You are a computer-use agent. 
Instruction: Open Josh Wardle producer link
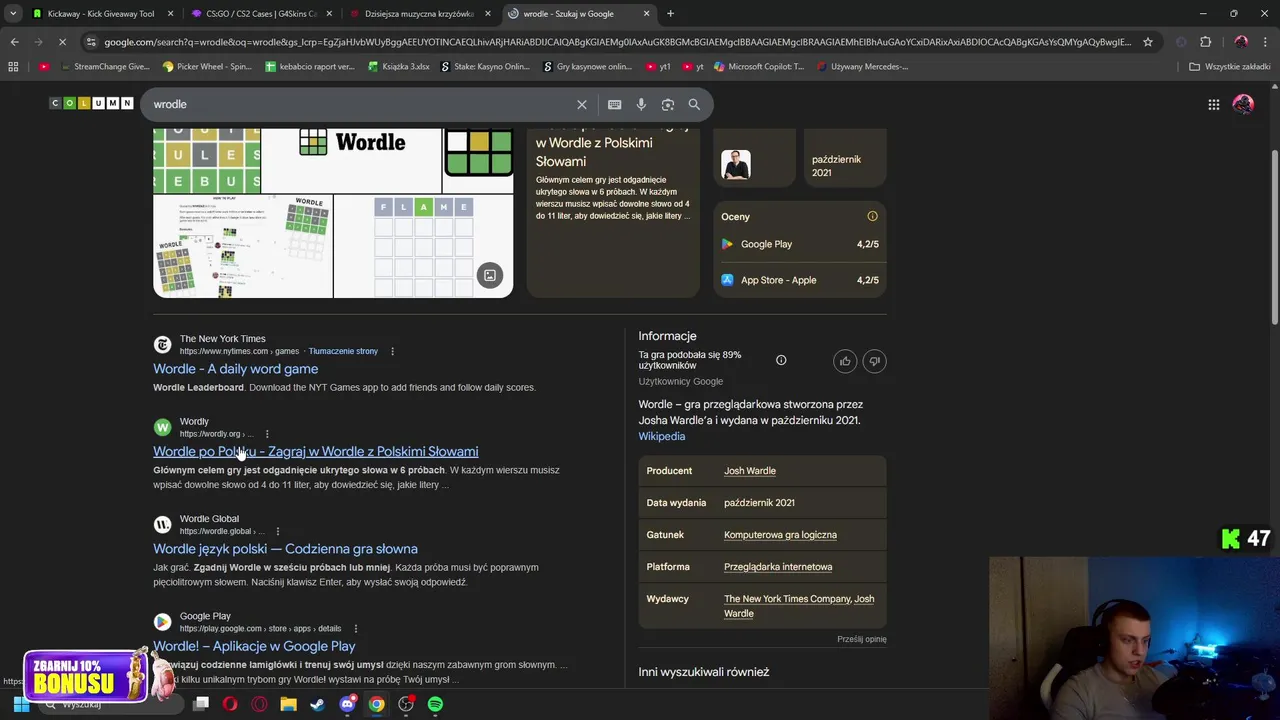[750, 471]
